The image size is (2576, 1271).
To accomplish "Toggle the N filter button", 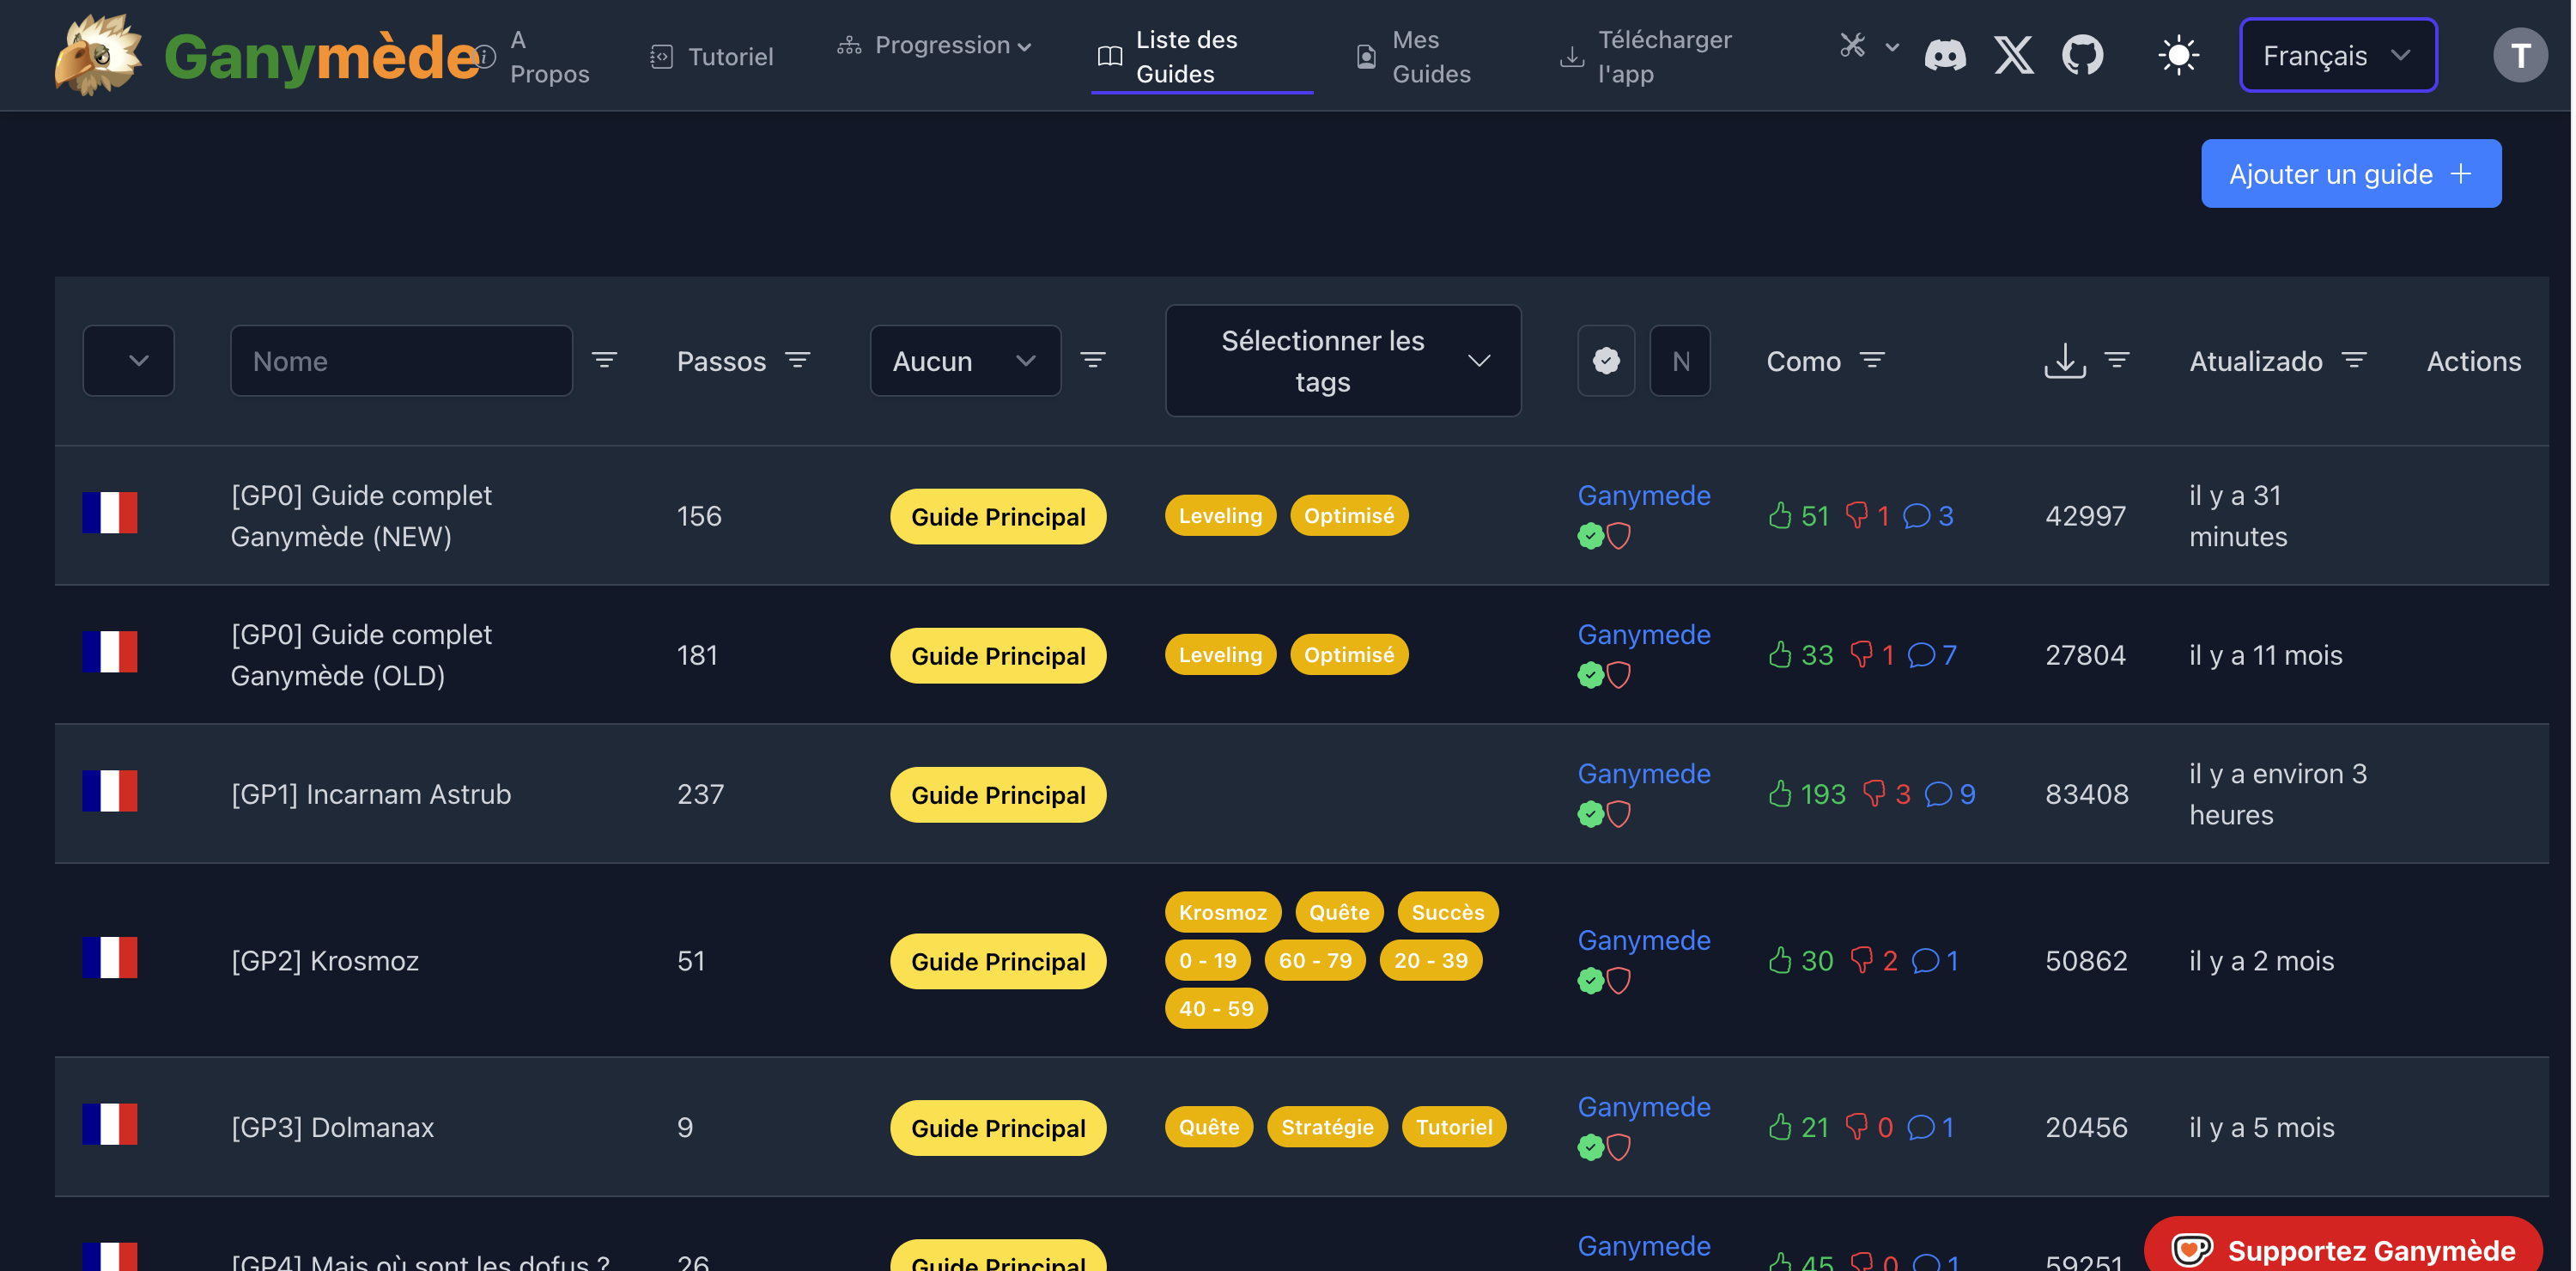I will click(x=1680, y=361).
